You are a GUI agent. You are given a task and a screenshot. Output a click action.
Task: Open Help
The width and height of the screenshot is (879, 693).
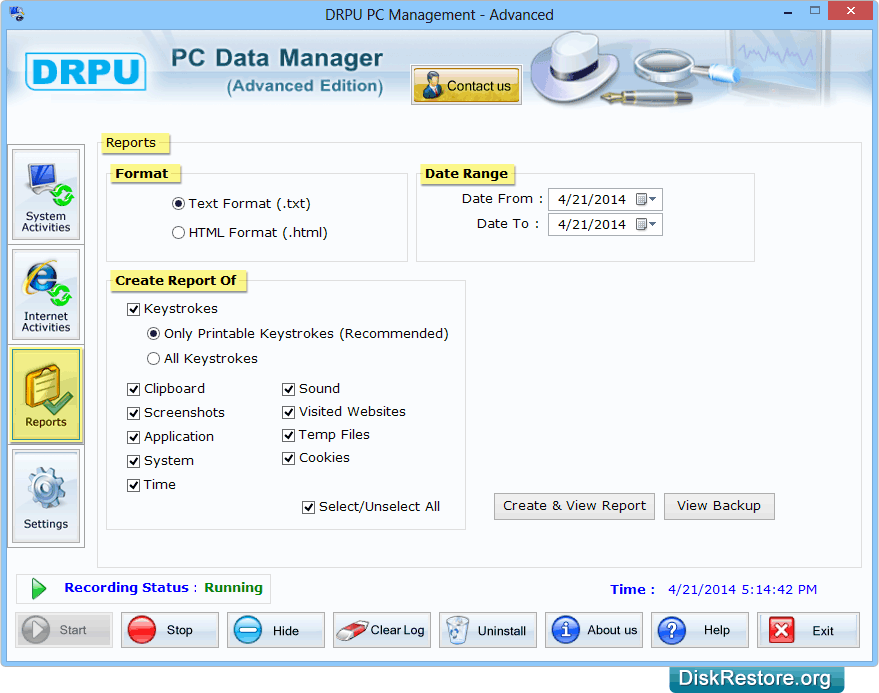tap(700, 630)
